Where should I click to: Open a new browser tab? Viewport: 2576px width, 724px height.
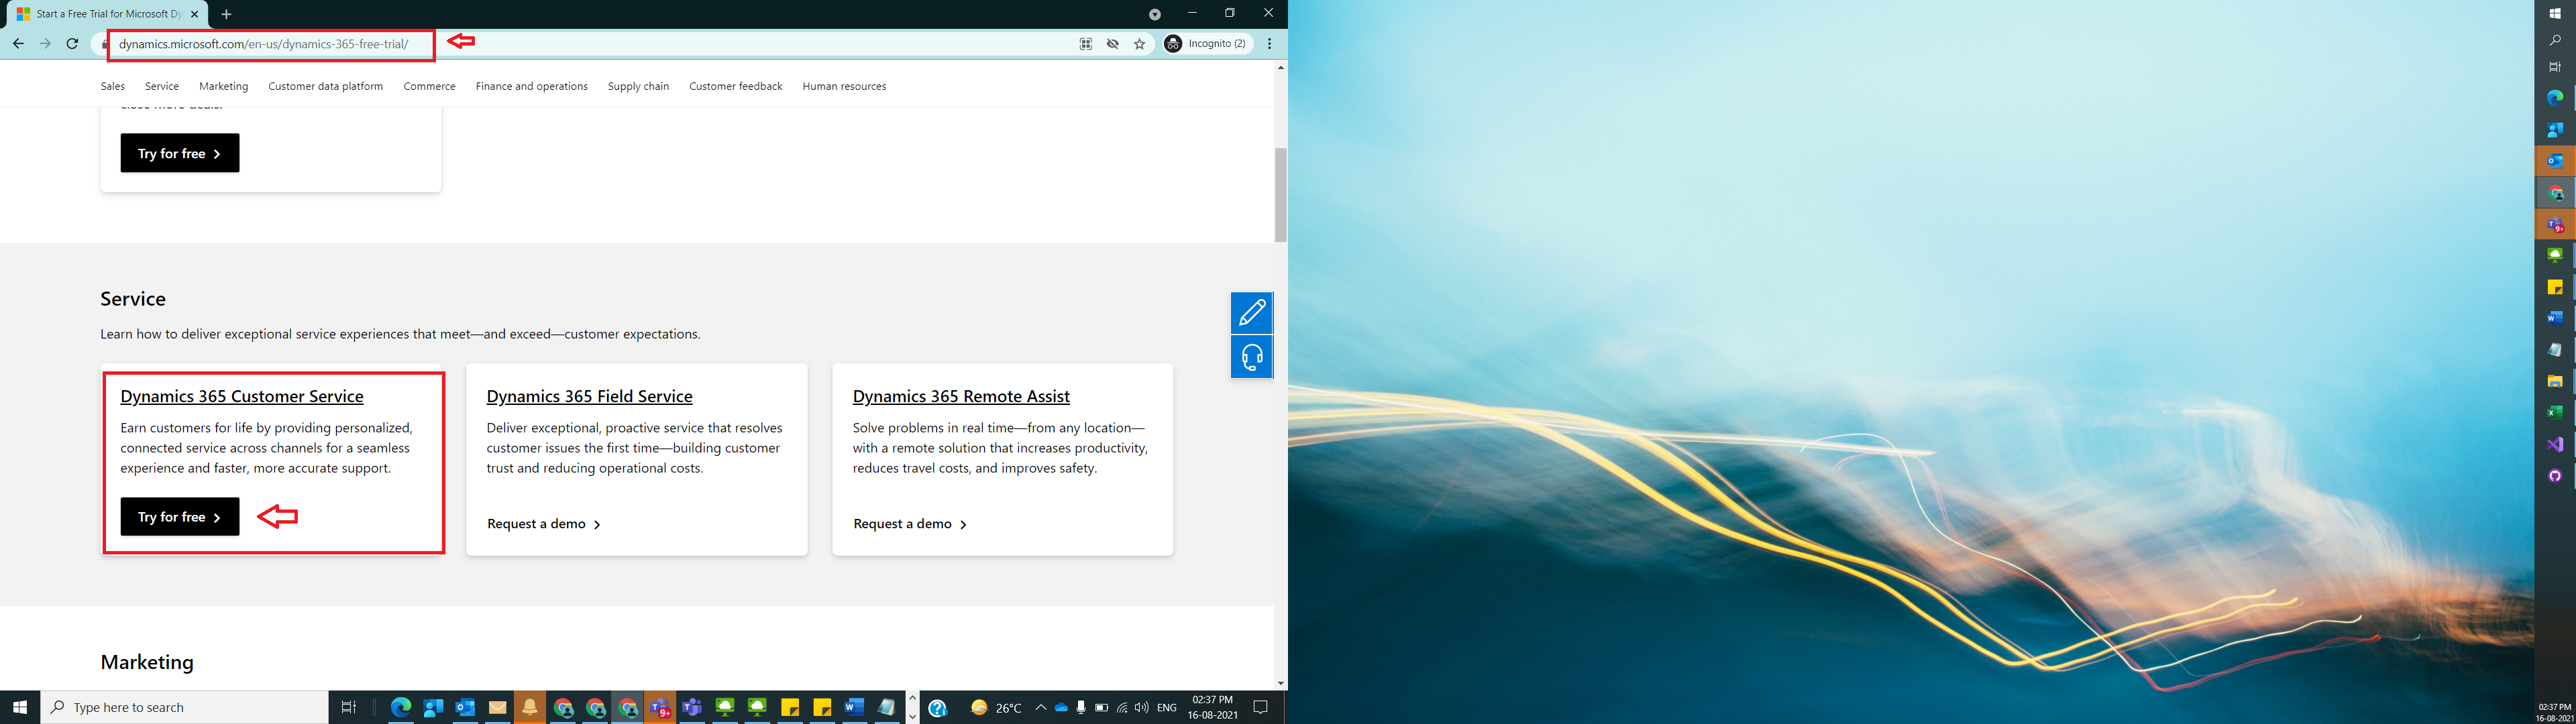pos(226,14)
